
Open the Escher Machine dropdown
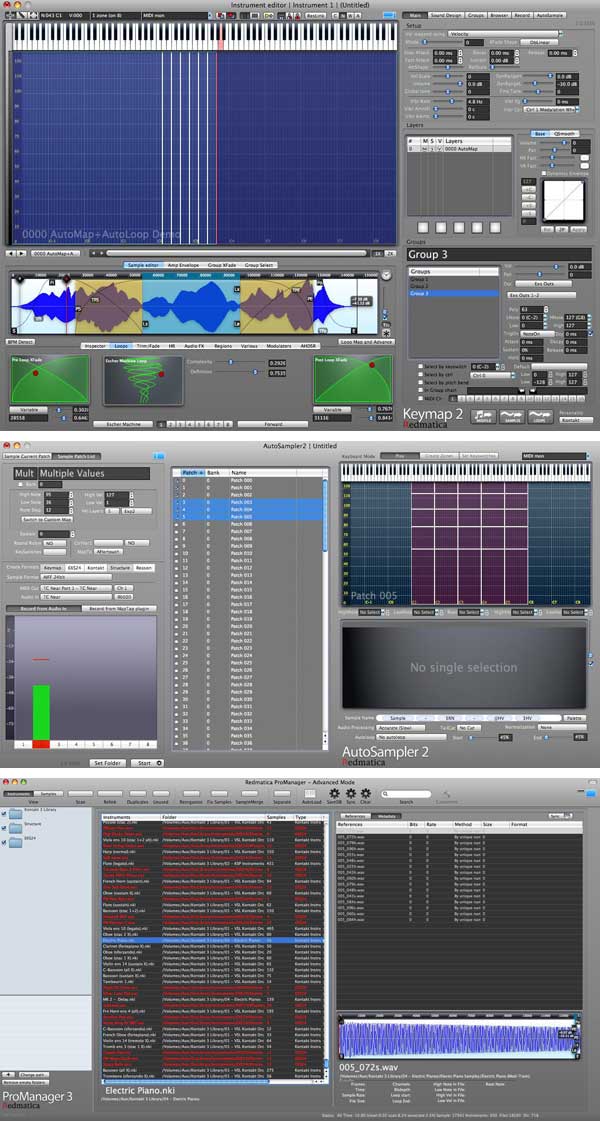point(123,424)
